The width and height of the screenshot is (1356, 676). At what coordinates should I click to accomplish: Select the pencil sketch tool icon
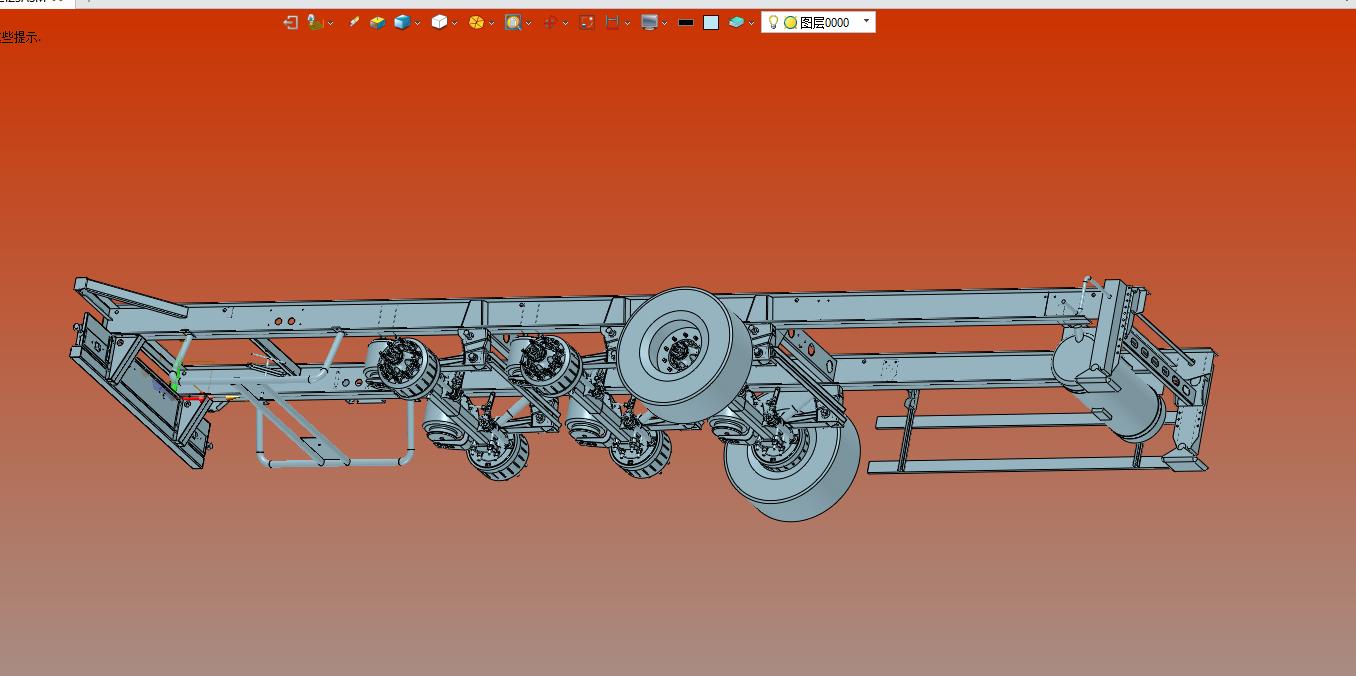[x=354, y=22]
